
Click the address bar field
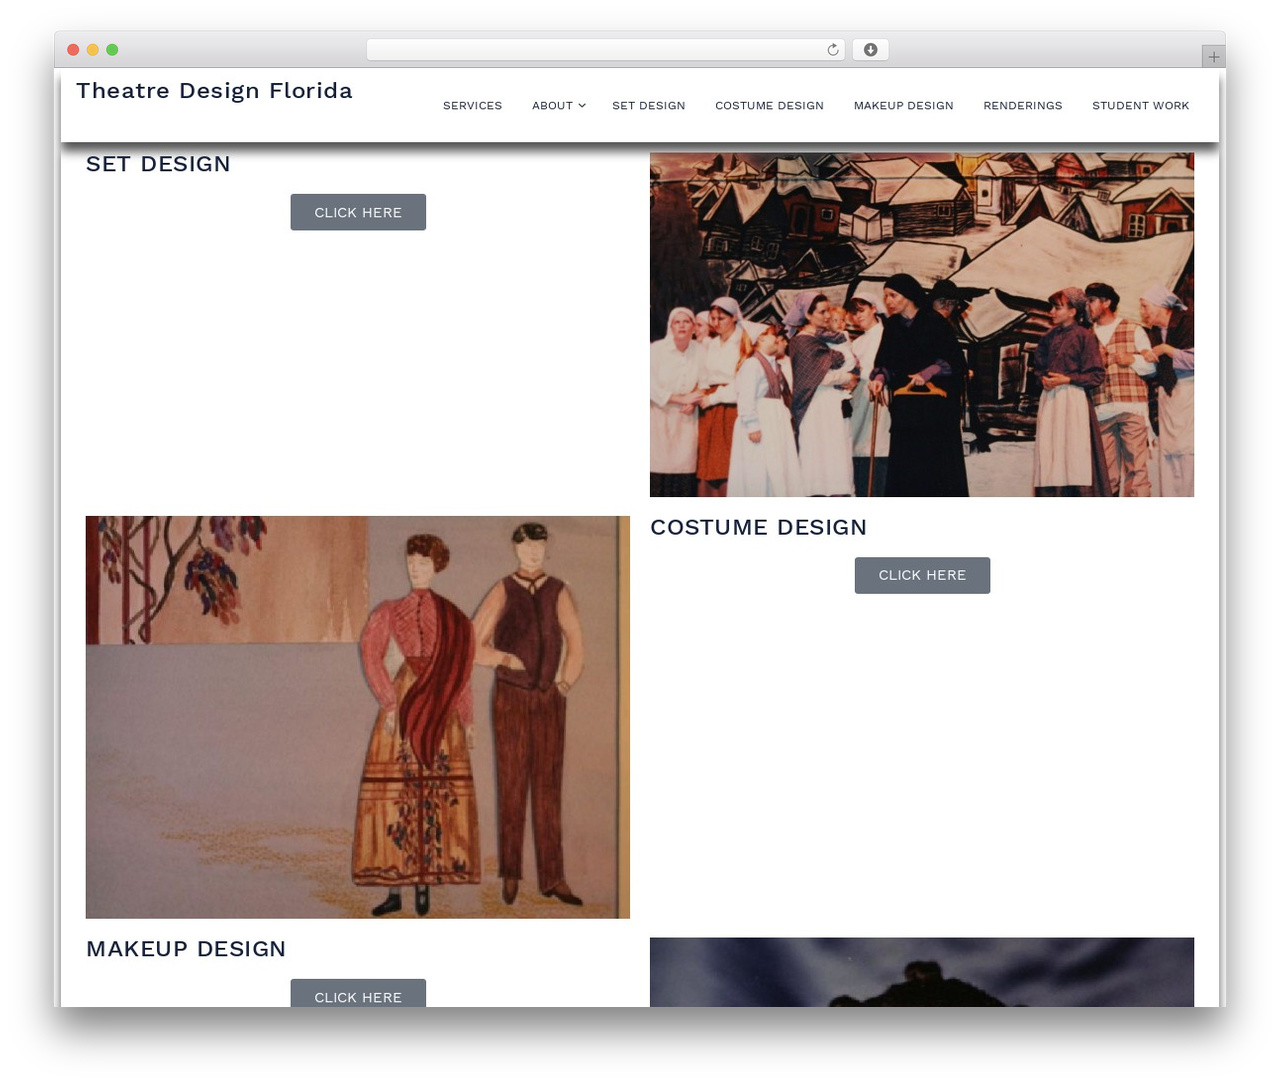coord(605,50)
